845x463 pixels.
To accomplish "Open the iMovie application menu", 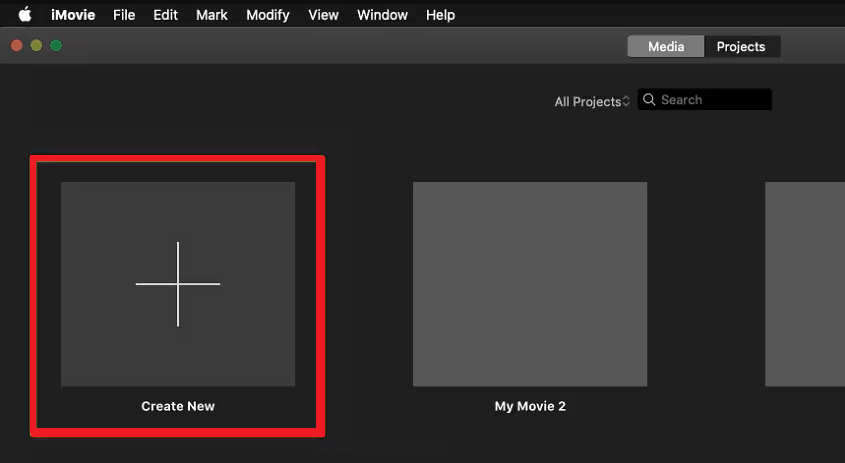I will click(73, 15).
